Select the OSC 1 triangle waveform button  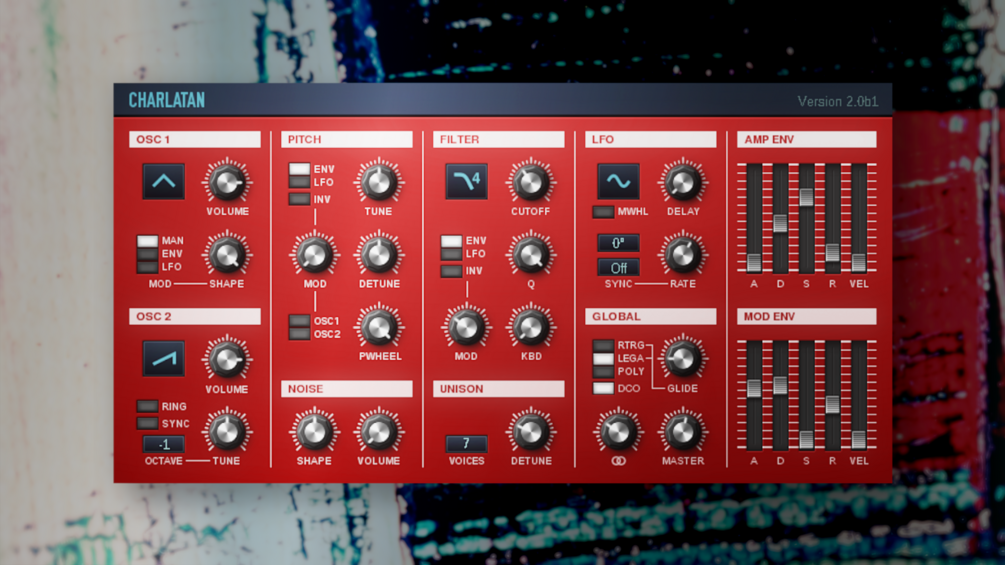tap(163, 181)
